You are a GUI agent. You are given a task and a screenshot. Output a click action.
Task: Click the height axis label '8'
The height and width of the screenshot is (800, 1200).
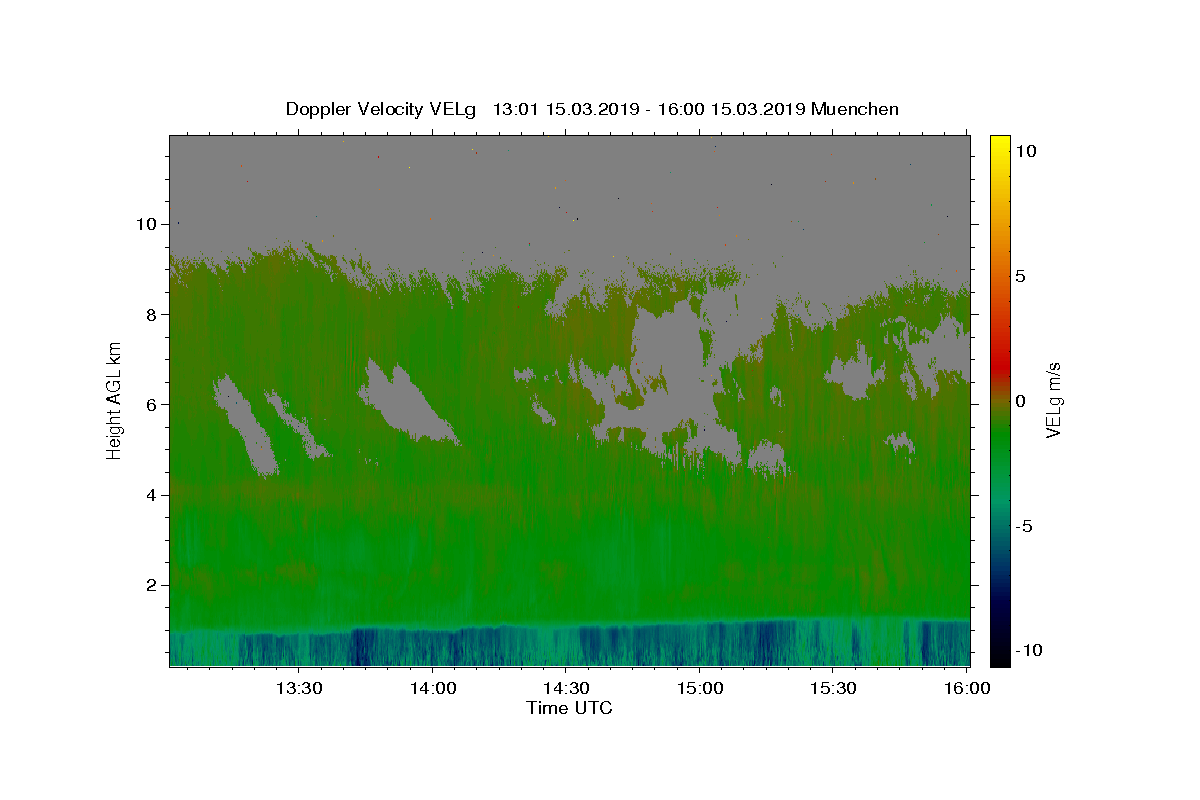tap(153, 314)
